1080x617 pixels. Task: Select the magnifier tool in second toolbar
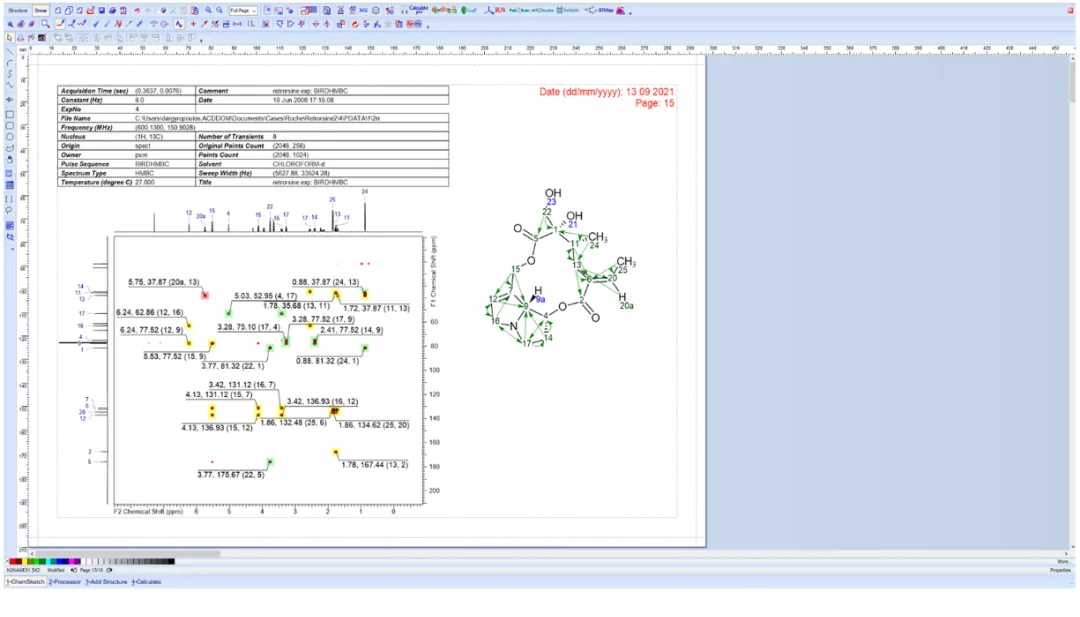click(x=45, y=24)
